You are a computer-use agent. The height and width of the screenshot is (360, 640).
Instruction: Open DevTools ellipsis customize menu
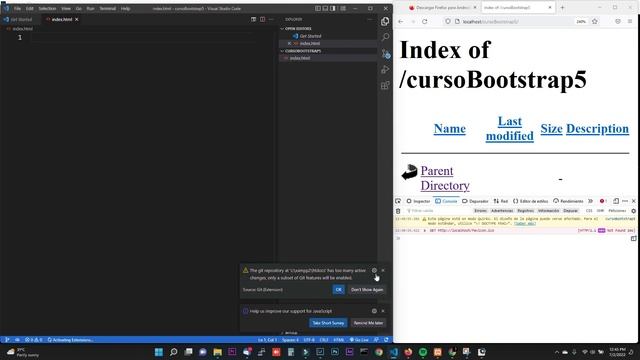click(625, 201)
